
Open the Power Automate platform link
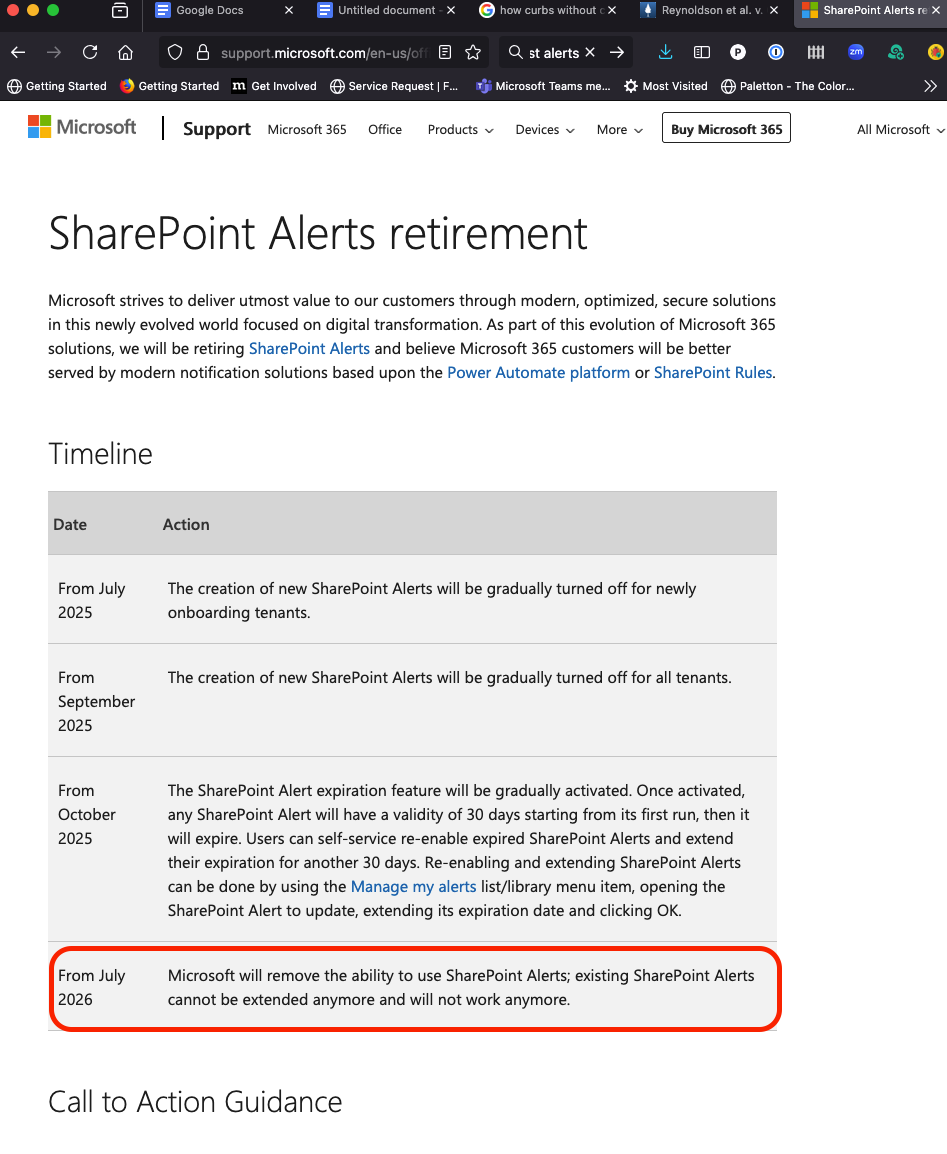[539, 372]
